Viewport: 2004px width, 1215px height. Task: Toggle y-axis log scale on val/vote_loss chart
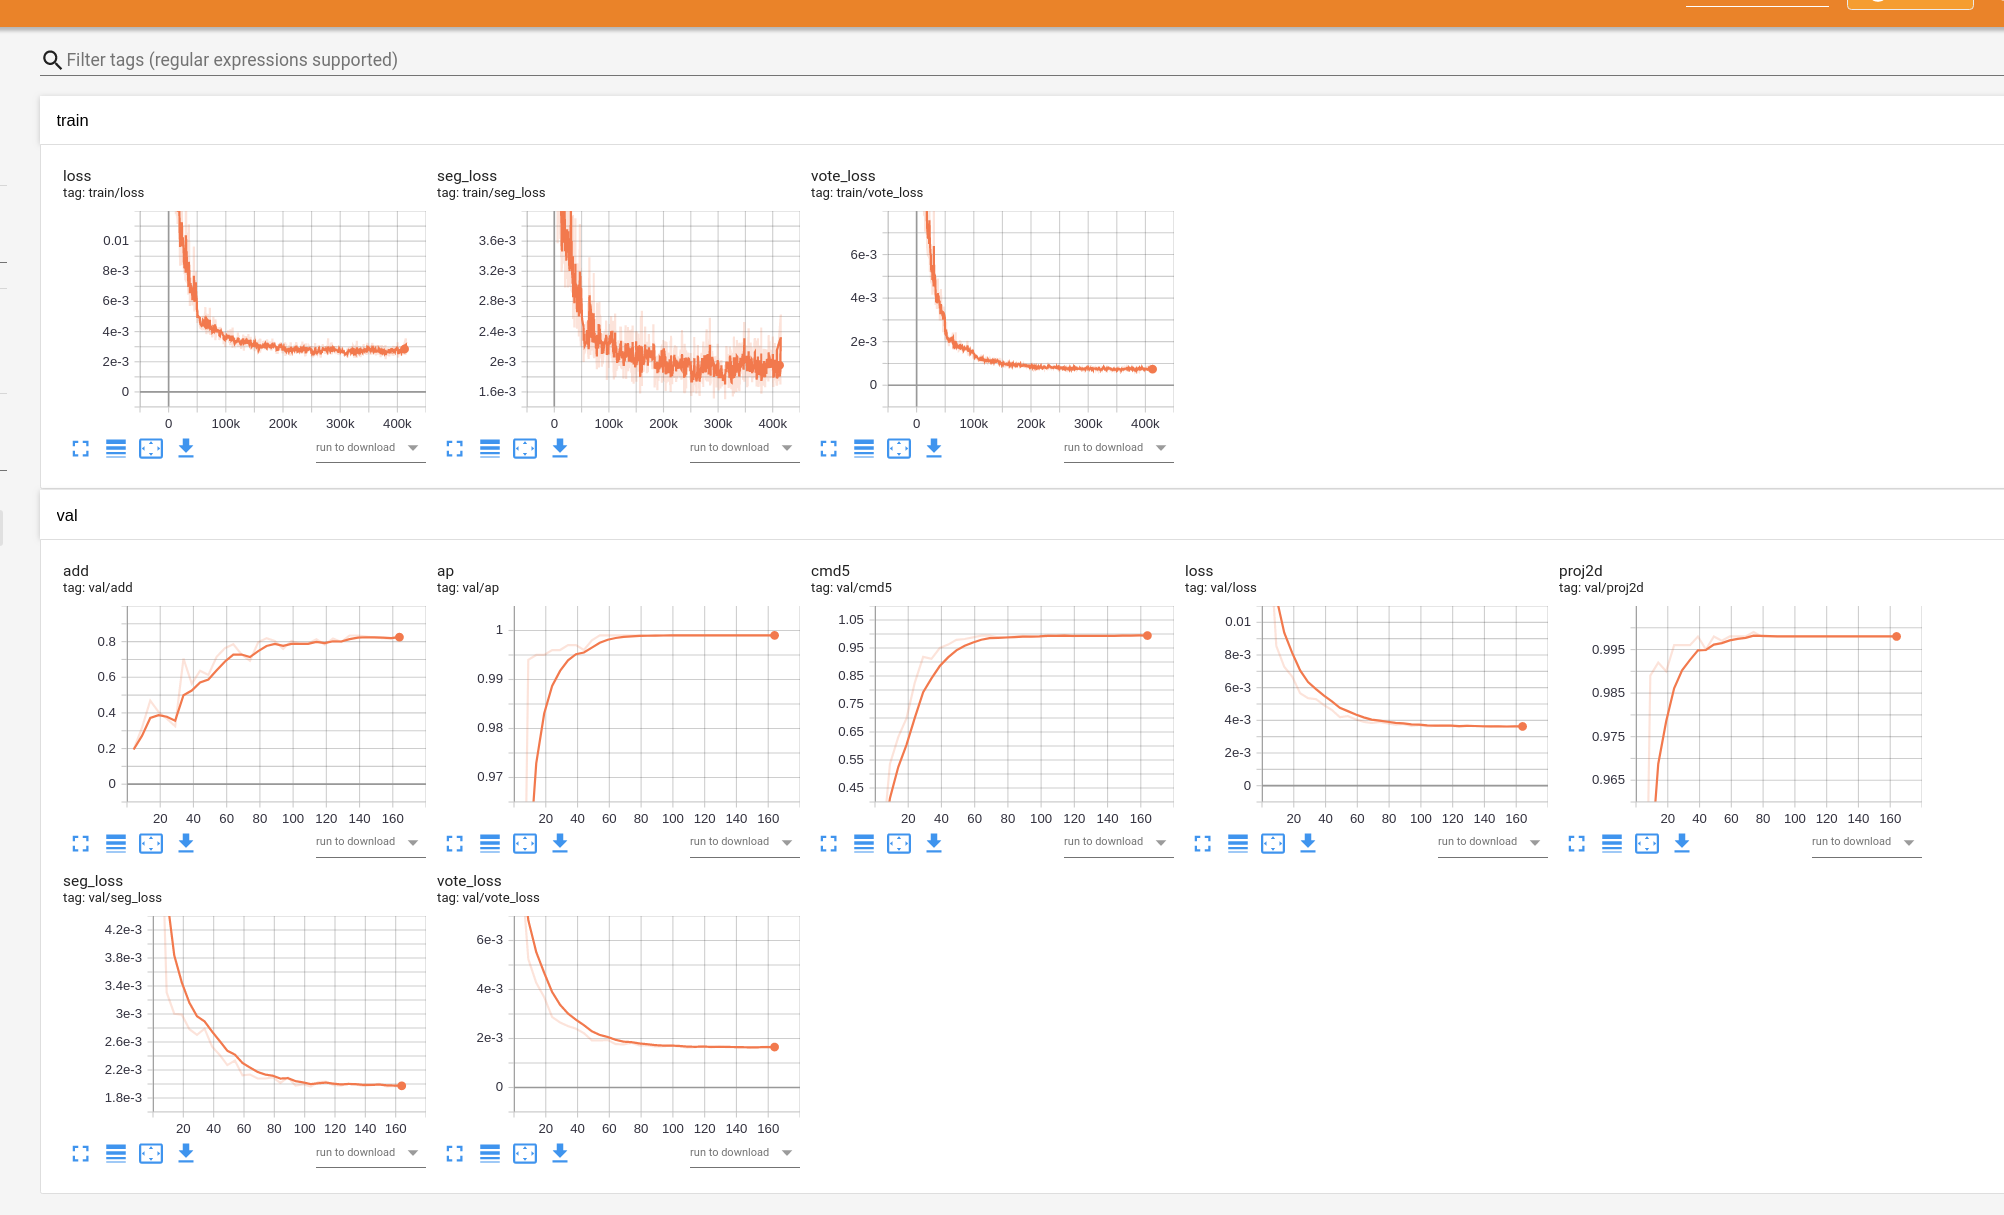tap(490, 1153)
